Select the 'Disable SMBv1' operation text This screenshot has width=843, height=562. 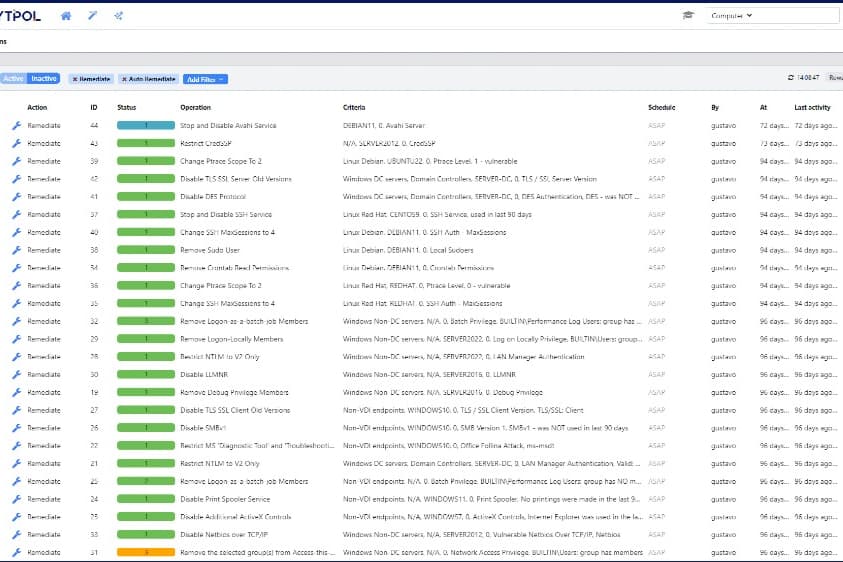tap(203, 428)
